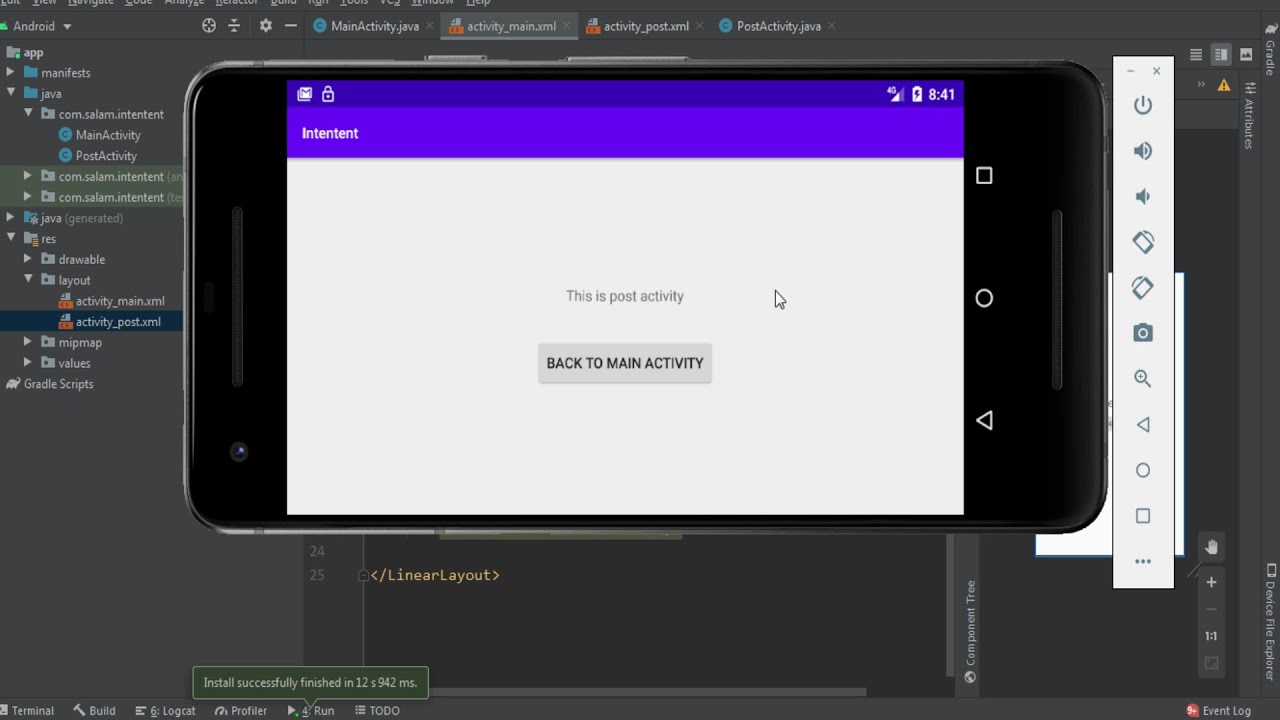Tap BACK TO MAIN ACTIVITY button

click(625, 363)
